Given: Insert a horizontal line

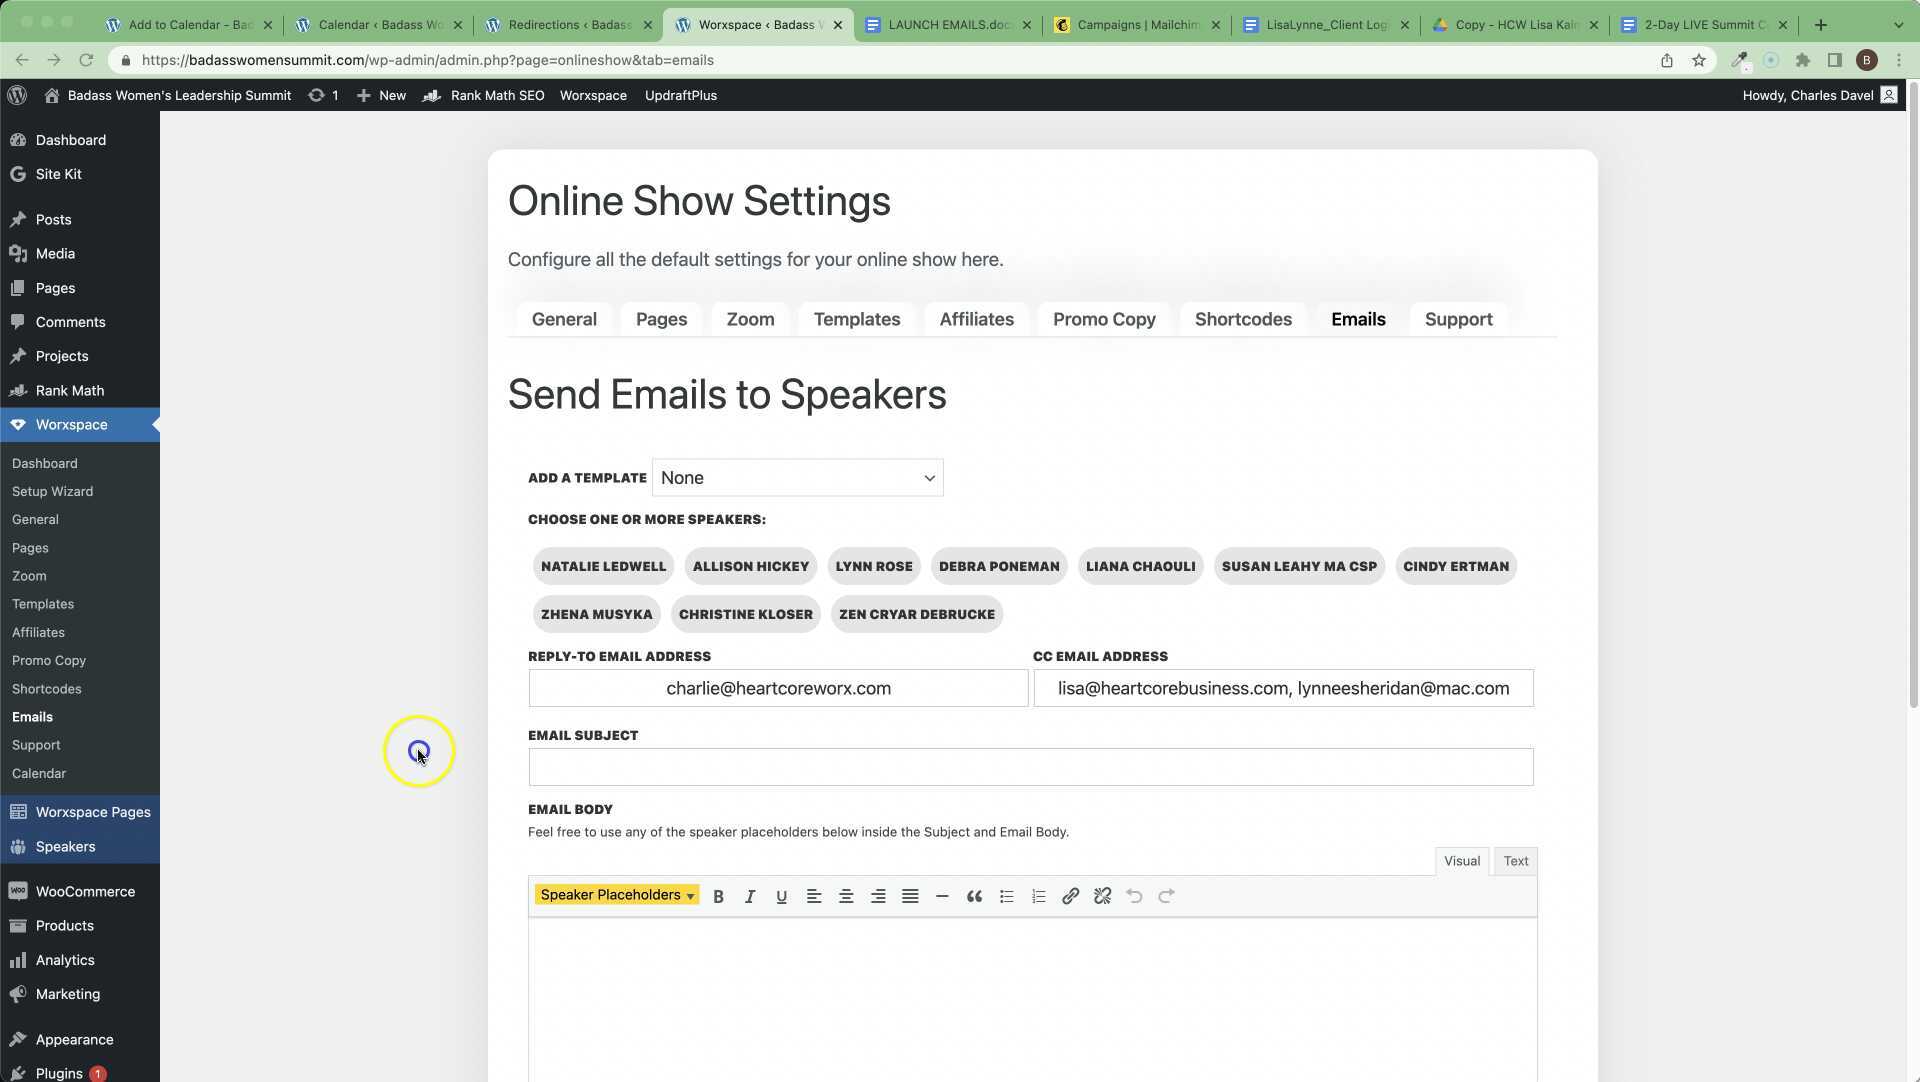Looking at the screenshot, I should click(x=942, y=896).
